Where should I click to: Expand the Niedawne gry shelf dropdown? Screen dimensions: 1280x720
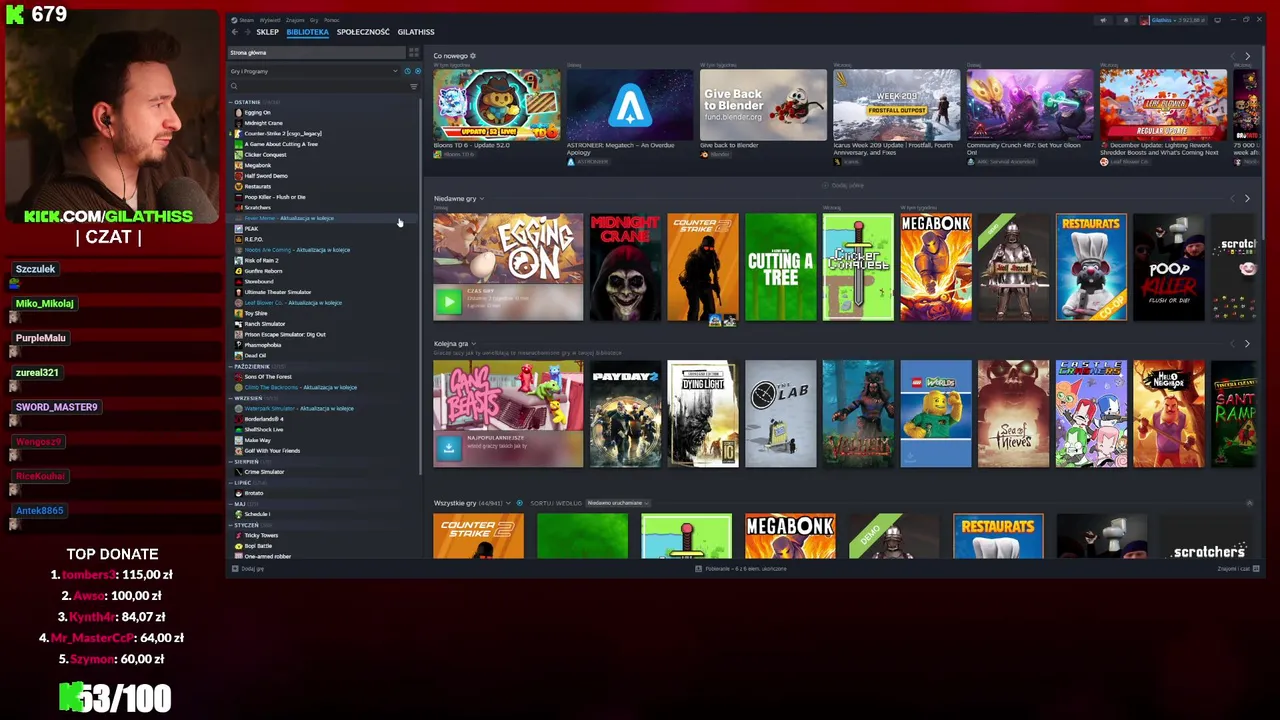coord(482,198)
